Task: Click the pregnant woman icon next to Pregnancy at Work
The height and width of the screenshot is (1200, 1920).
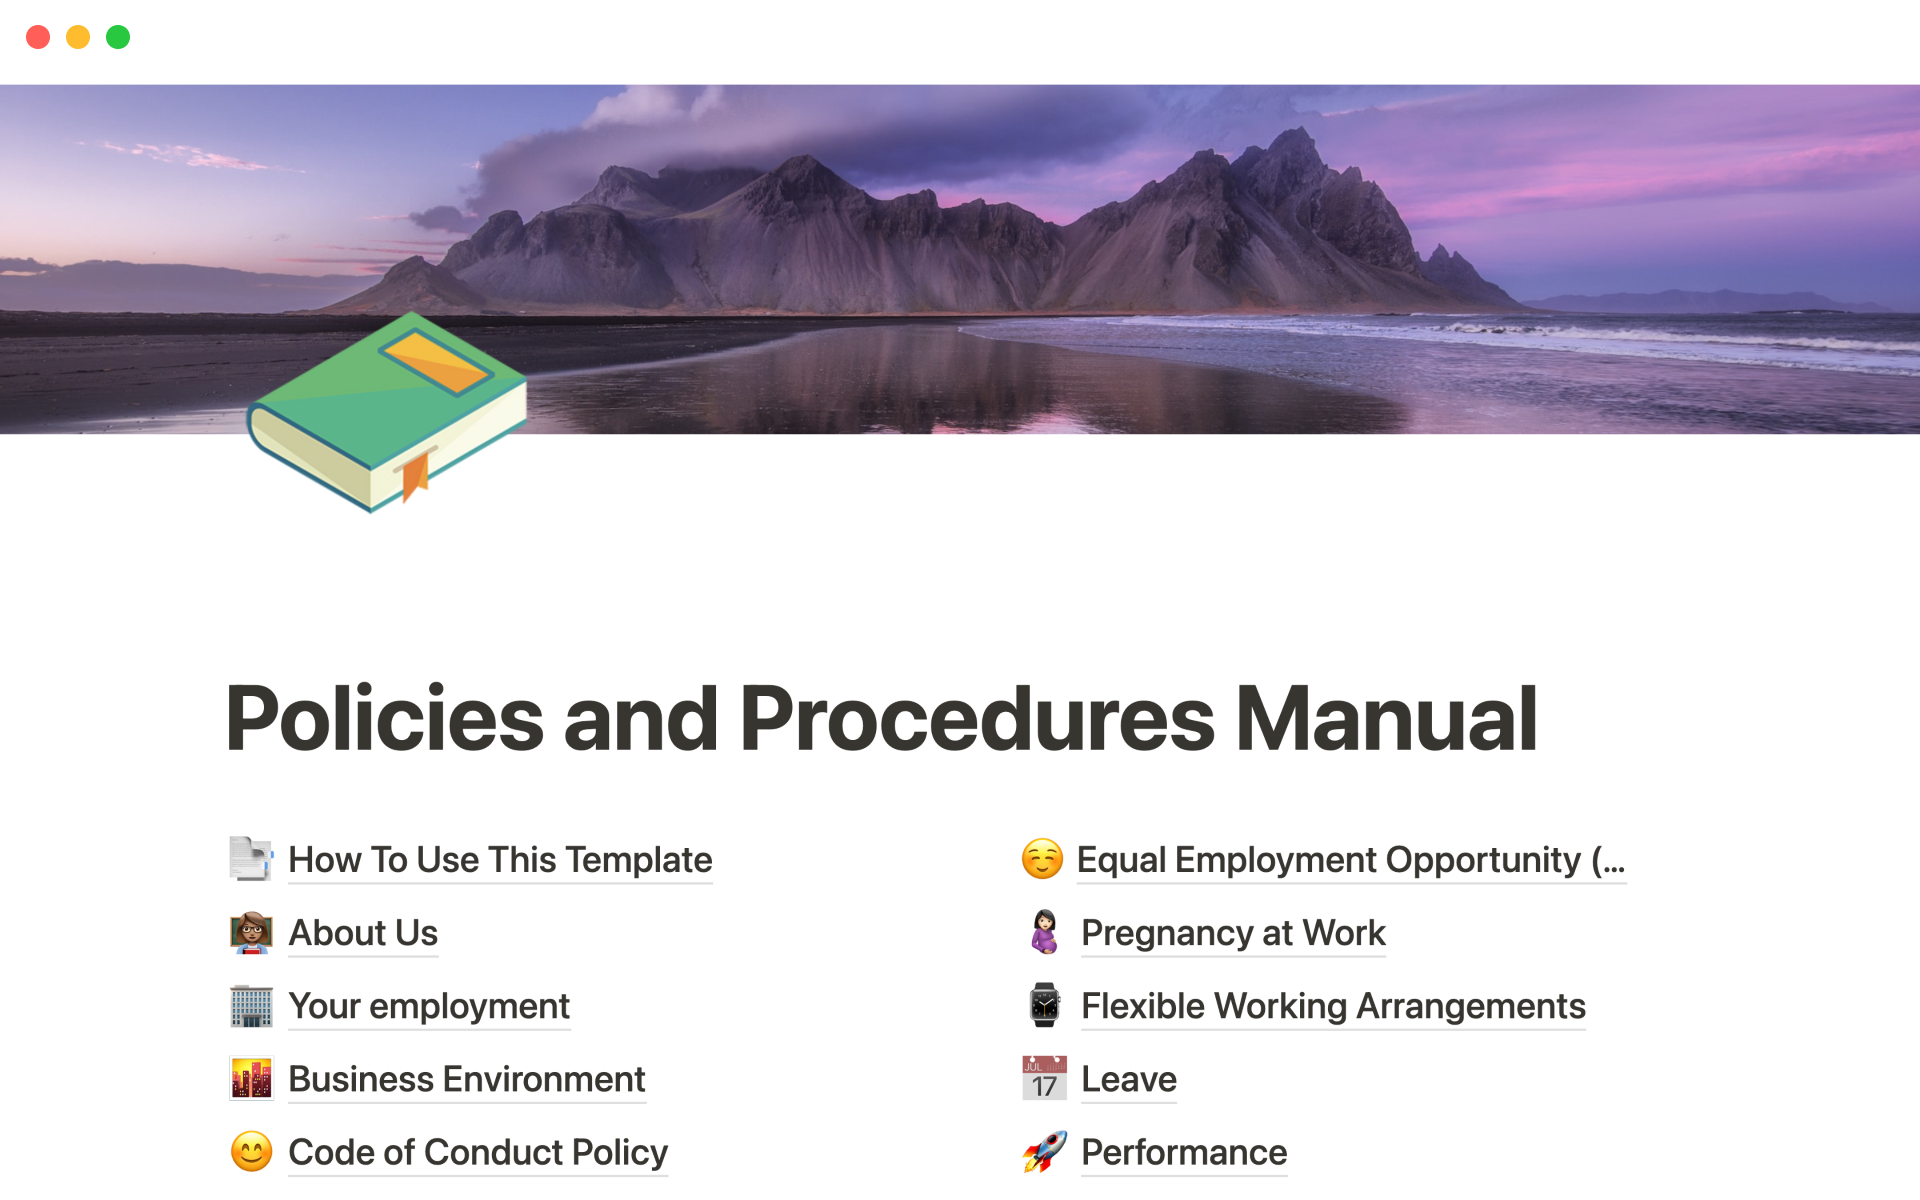Action: 1044,932
